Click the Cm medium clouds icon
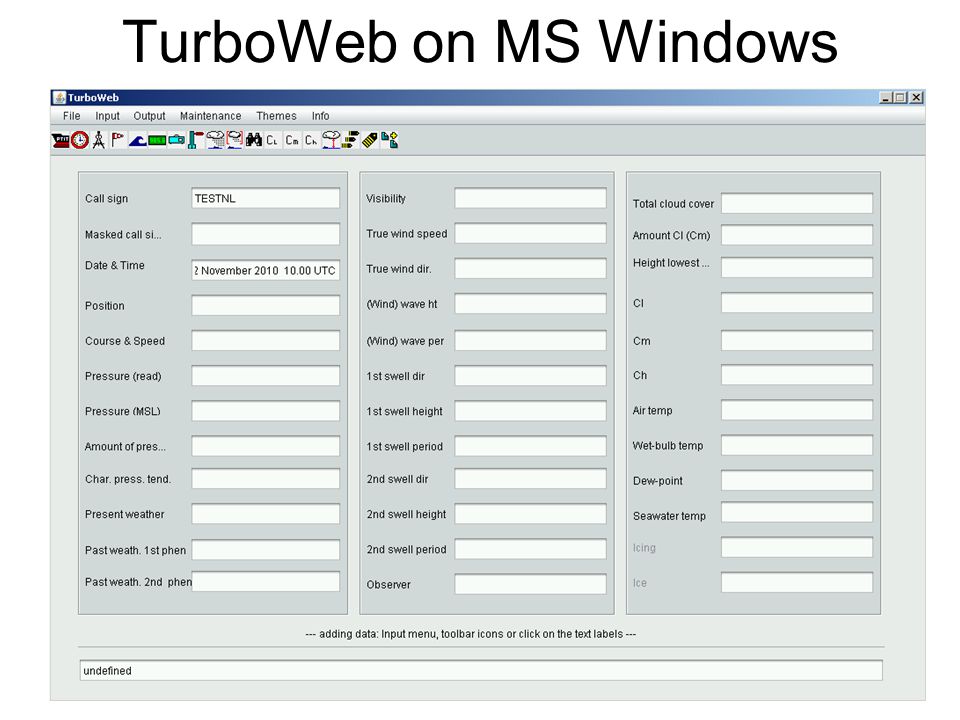 292,140
